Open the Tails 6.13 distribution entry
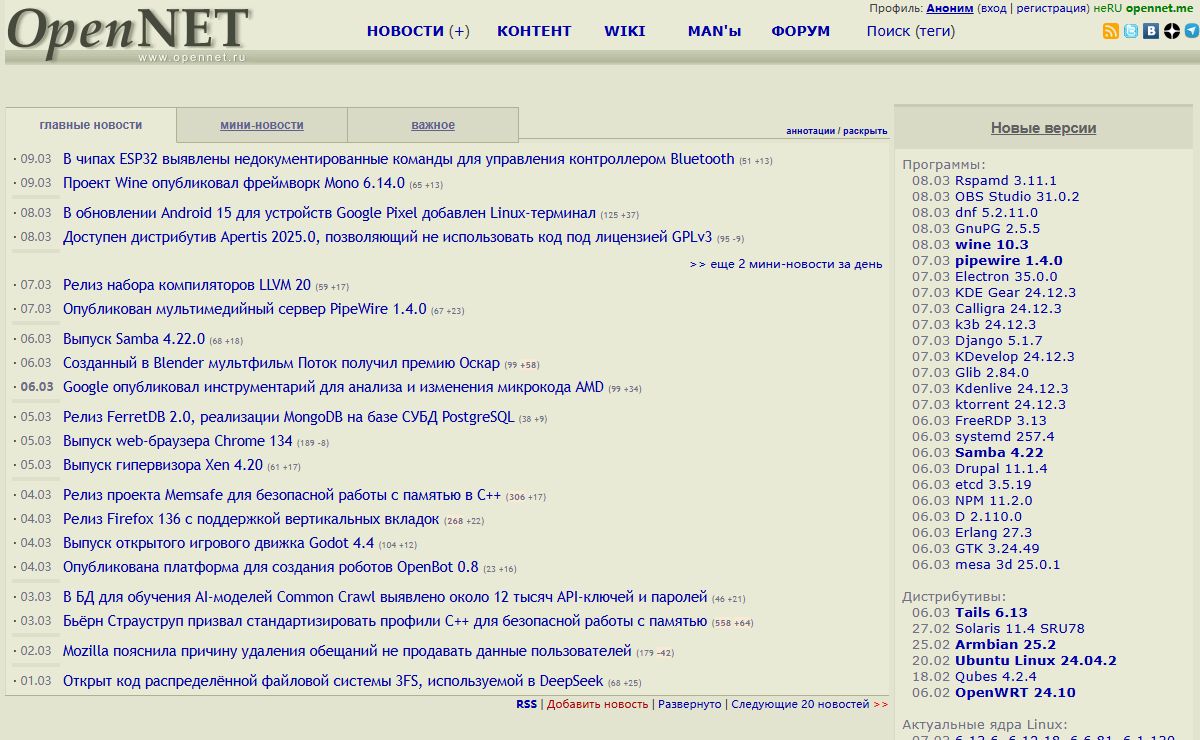 click(x=991, y=613)
